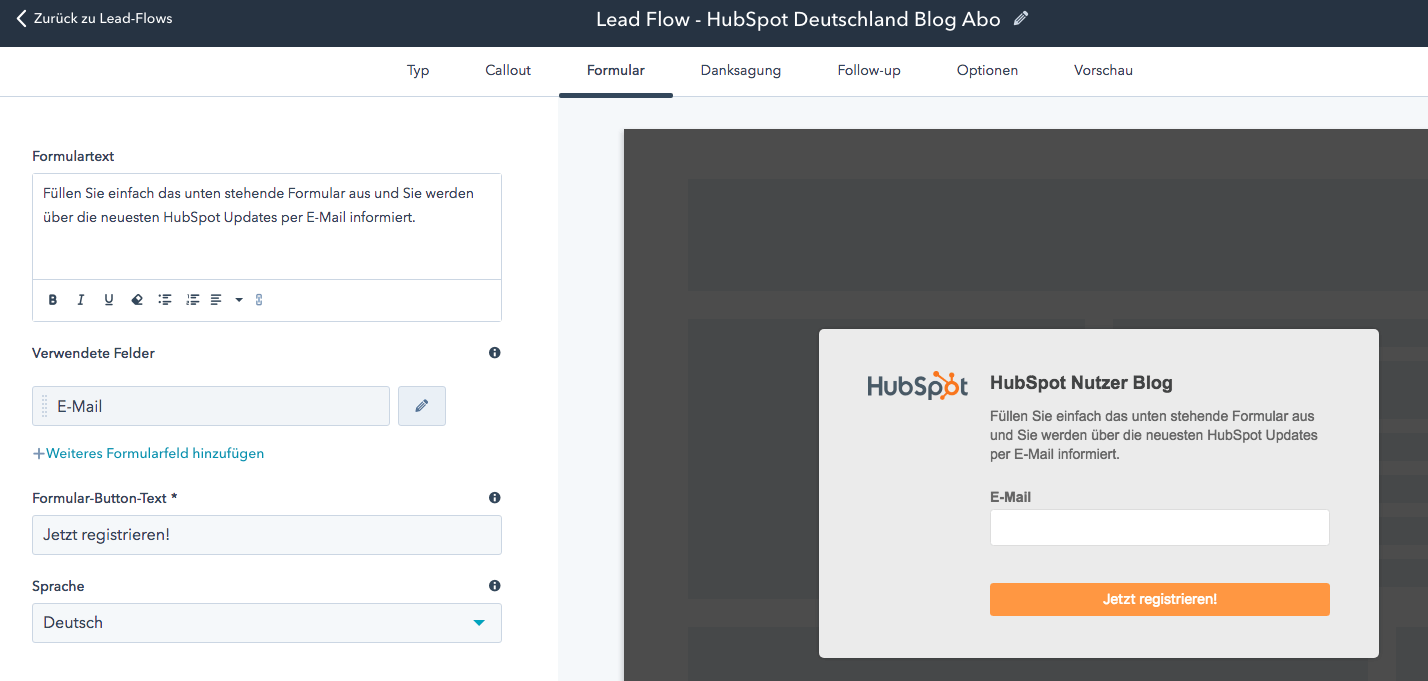Edit the E-Mail field with the pencil button
Image resolution: width=1428 pixels, height=681 pixels.
click(x=422, y=406)
